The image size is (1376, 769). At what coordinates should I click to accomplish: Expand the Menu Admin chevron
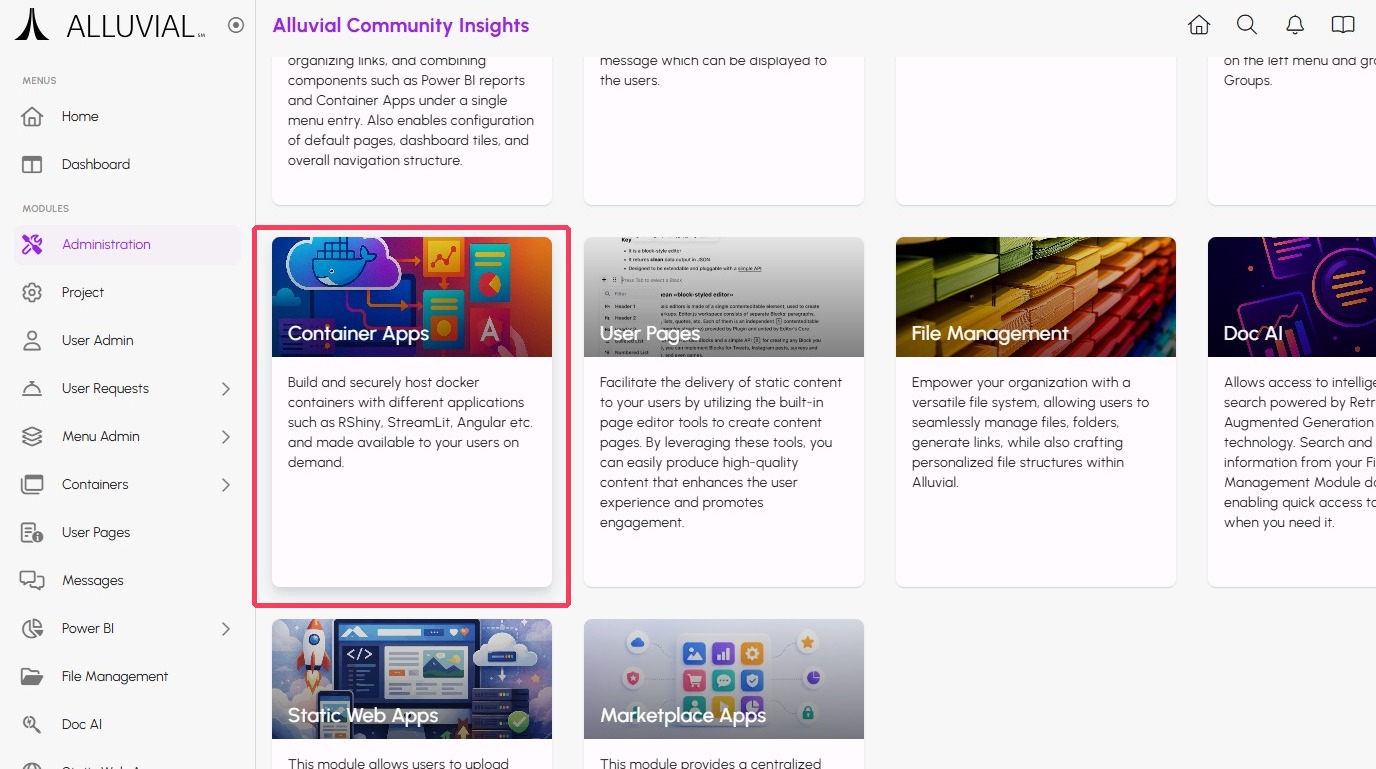(226, 436)
